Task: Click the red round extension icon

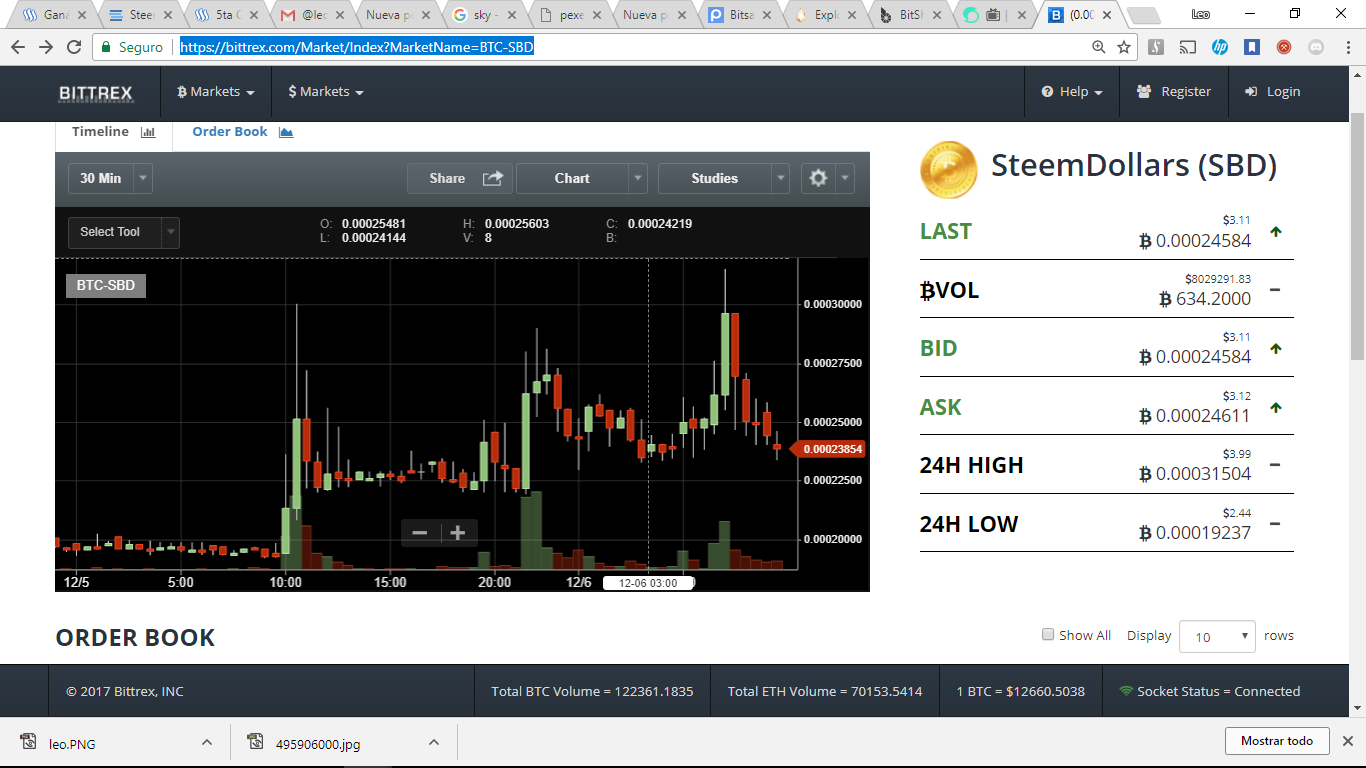Action: [1284, 47]
